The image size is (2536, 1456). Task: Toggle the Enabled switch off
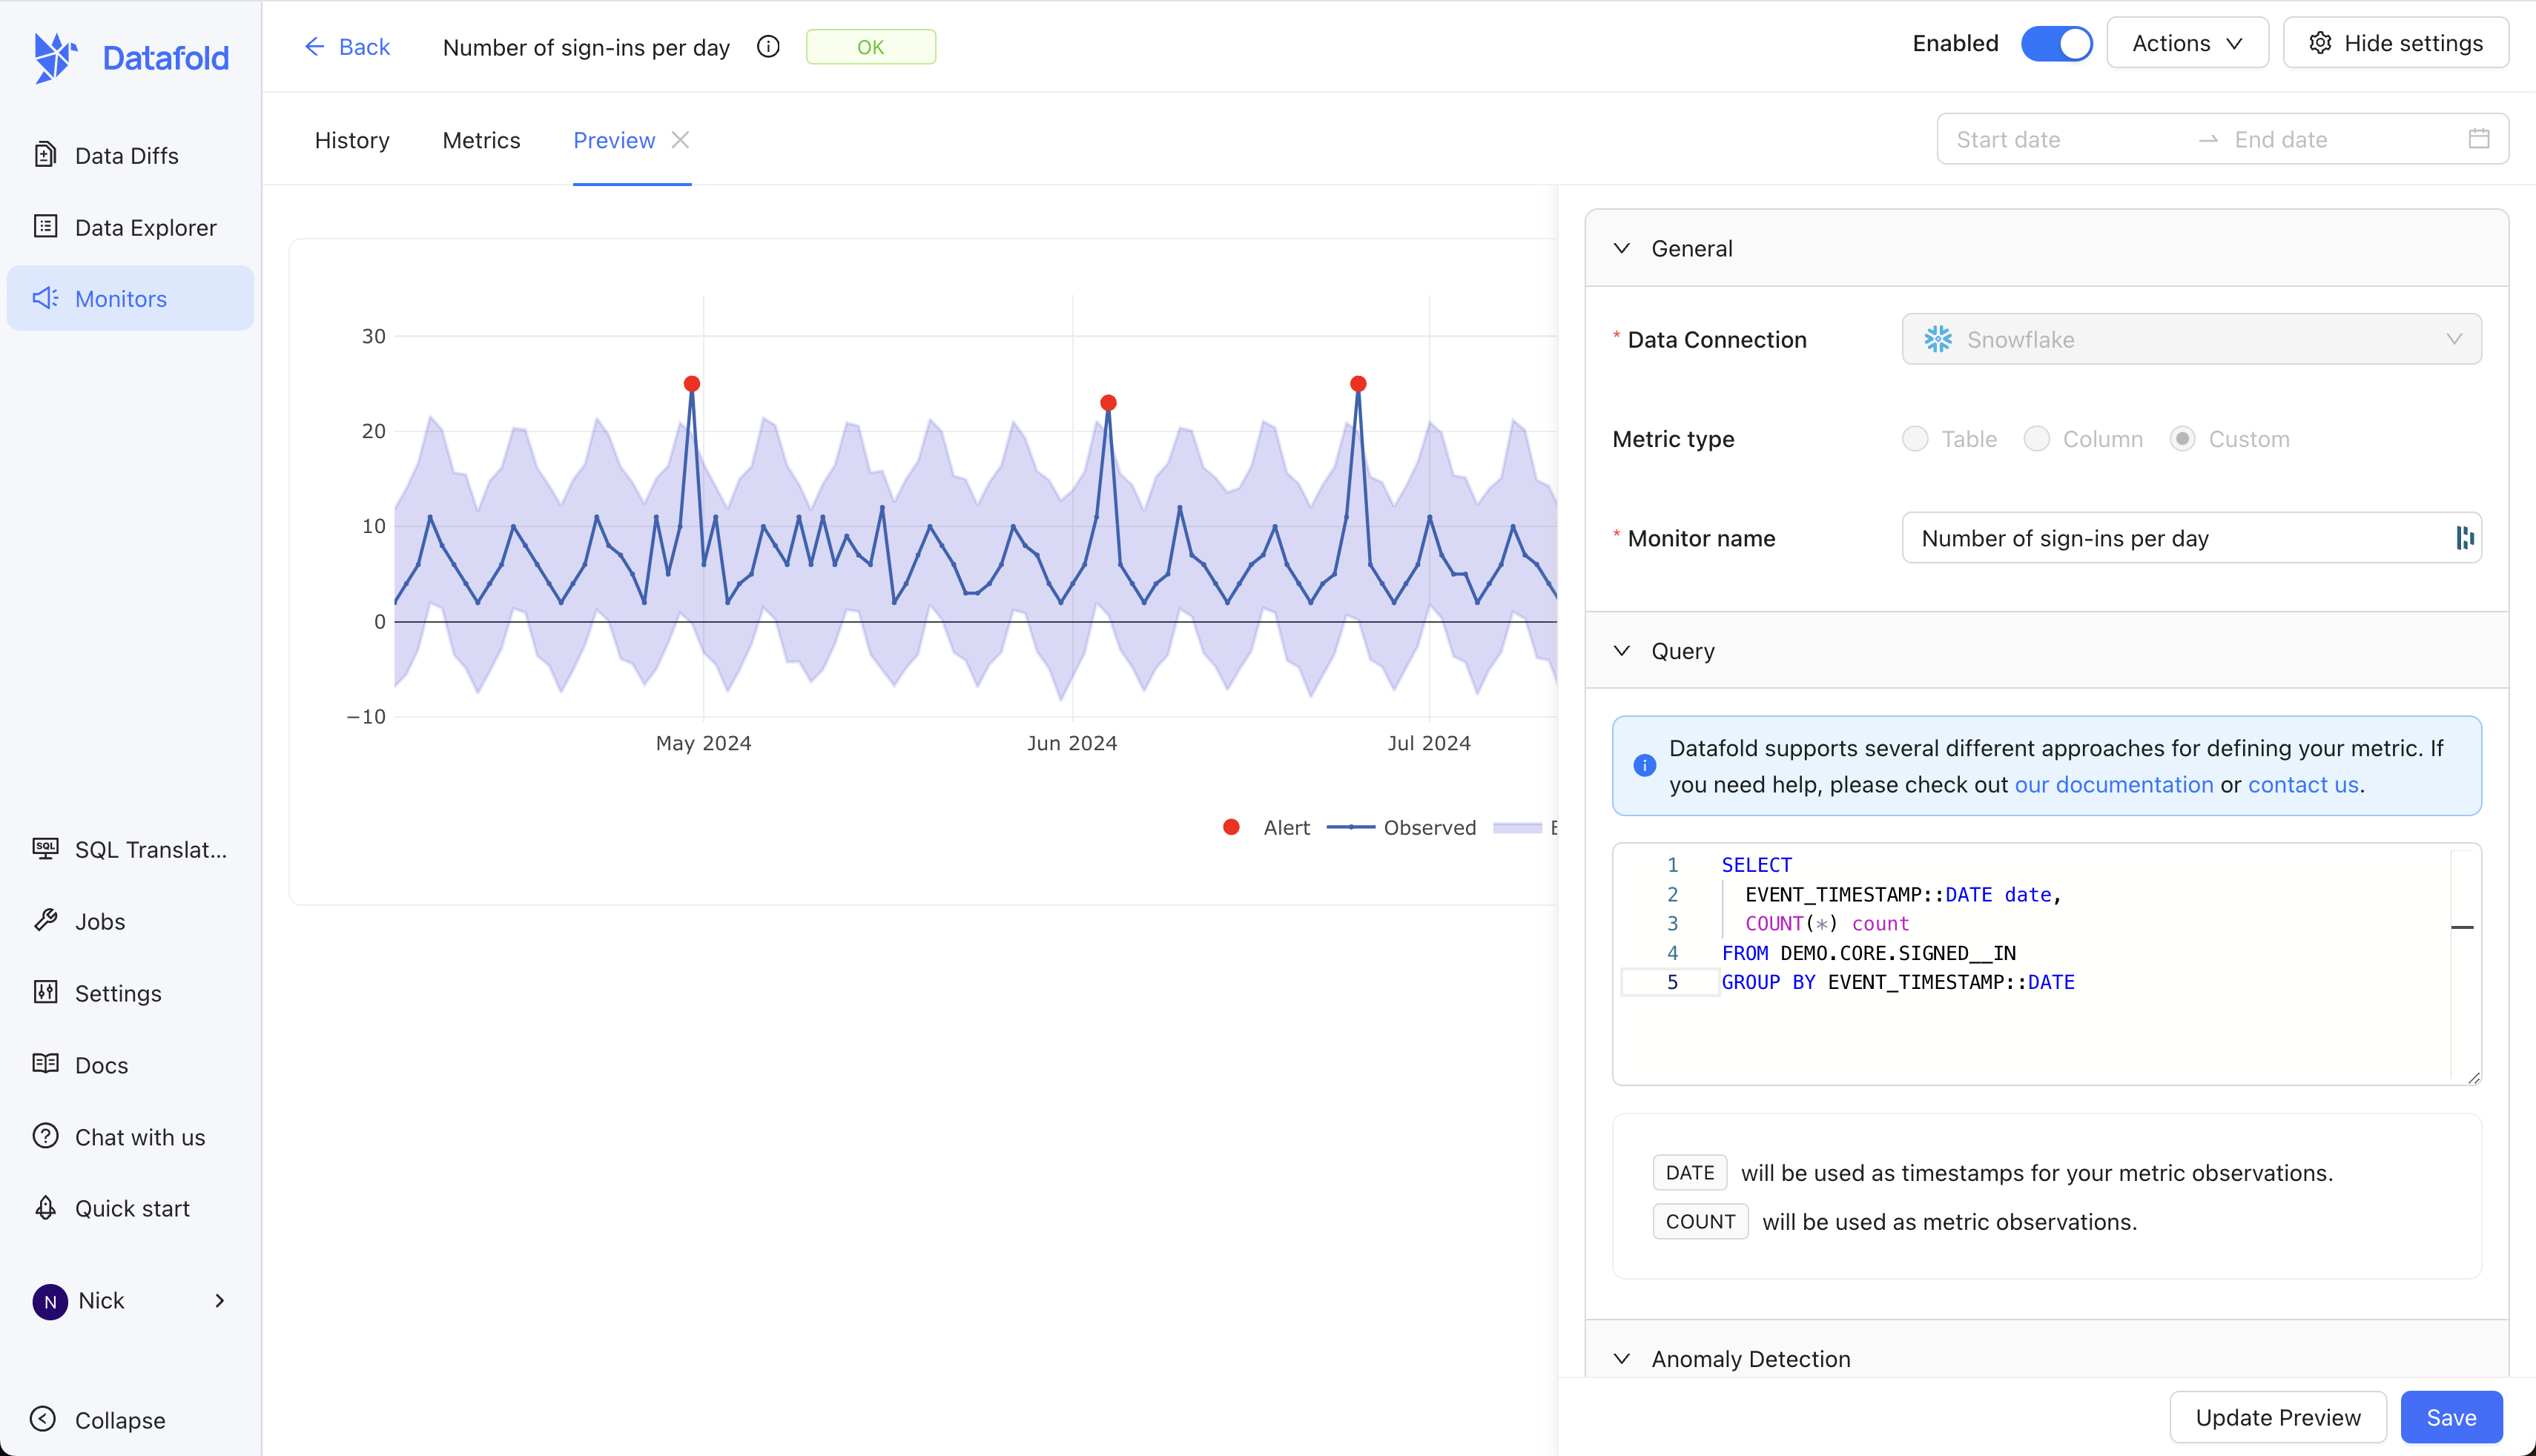[2056, 43]
